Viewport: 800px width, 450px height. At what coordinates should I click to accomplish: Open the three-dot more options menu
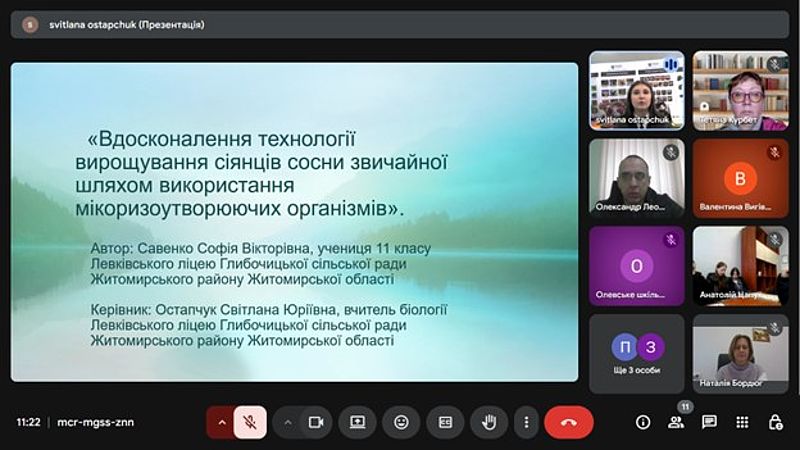click(526, 422)
